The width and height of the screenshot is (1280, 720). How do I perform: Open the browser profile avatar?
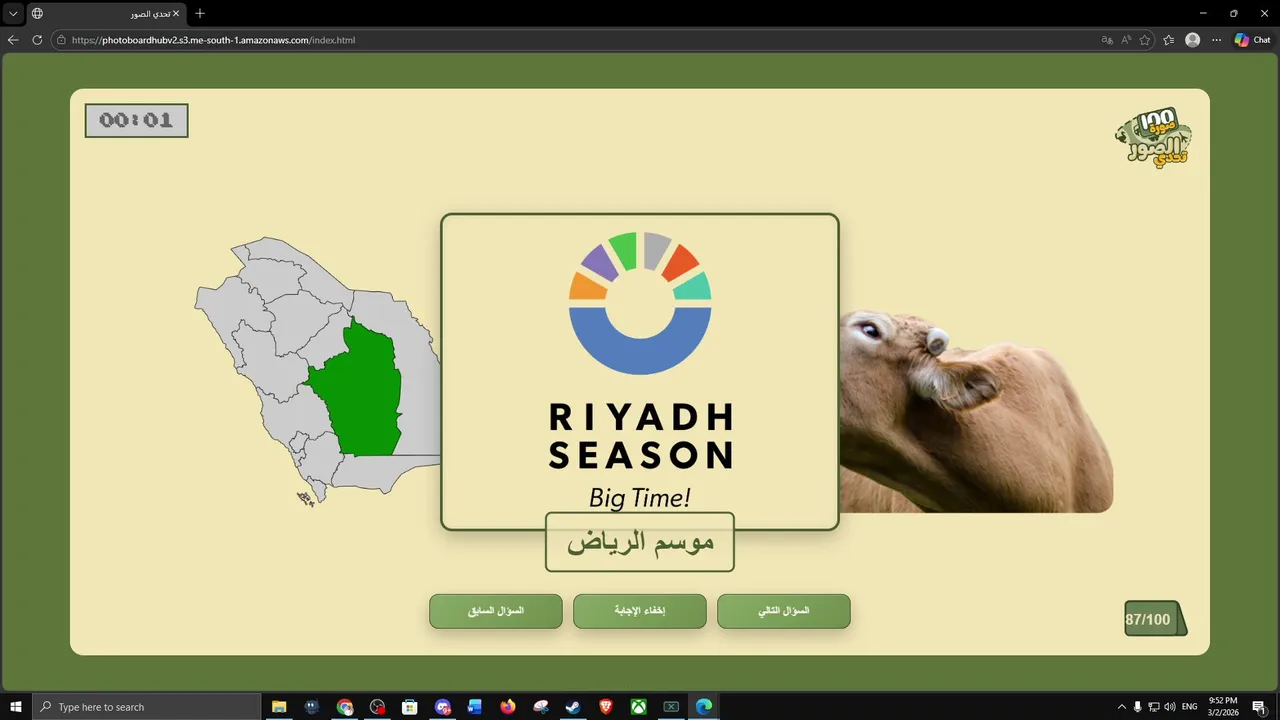point(1192,40)
